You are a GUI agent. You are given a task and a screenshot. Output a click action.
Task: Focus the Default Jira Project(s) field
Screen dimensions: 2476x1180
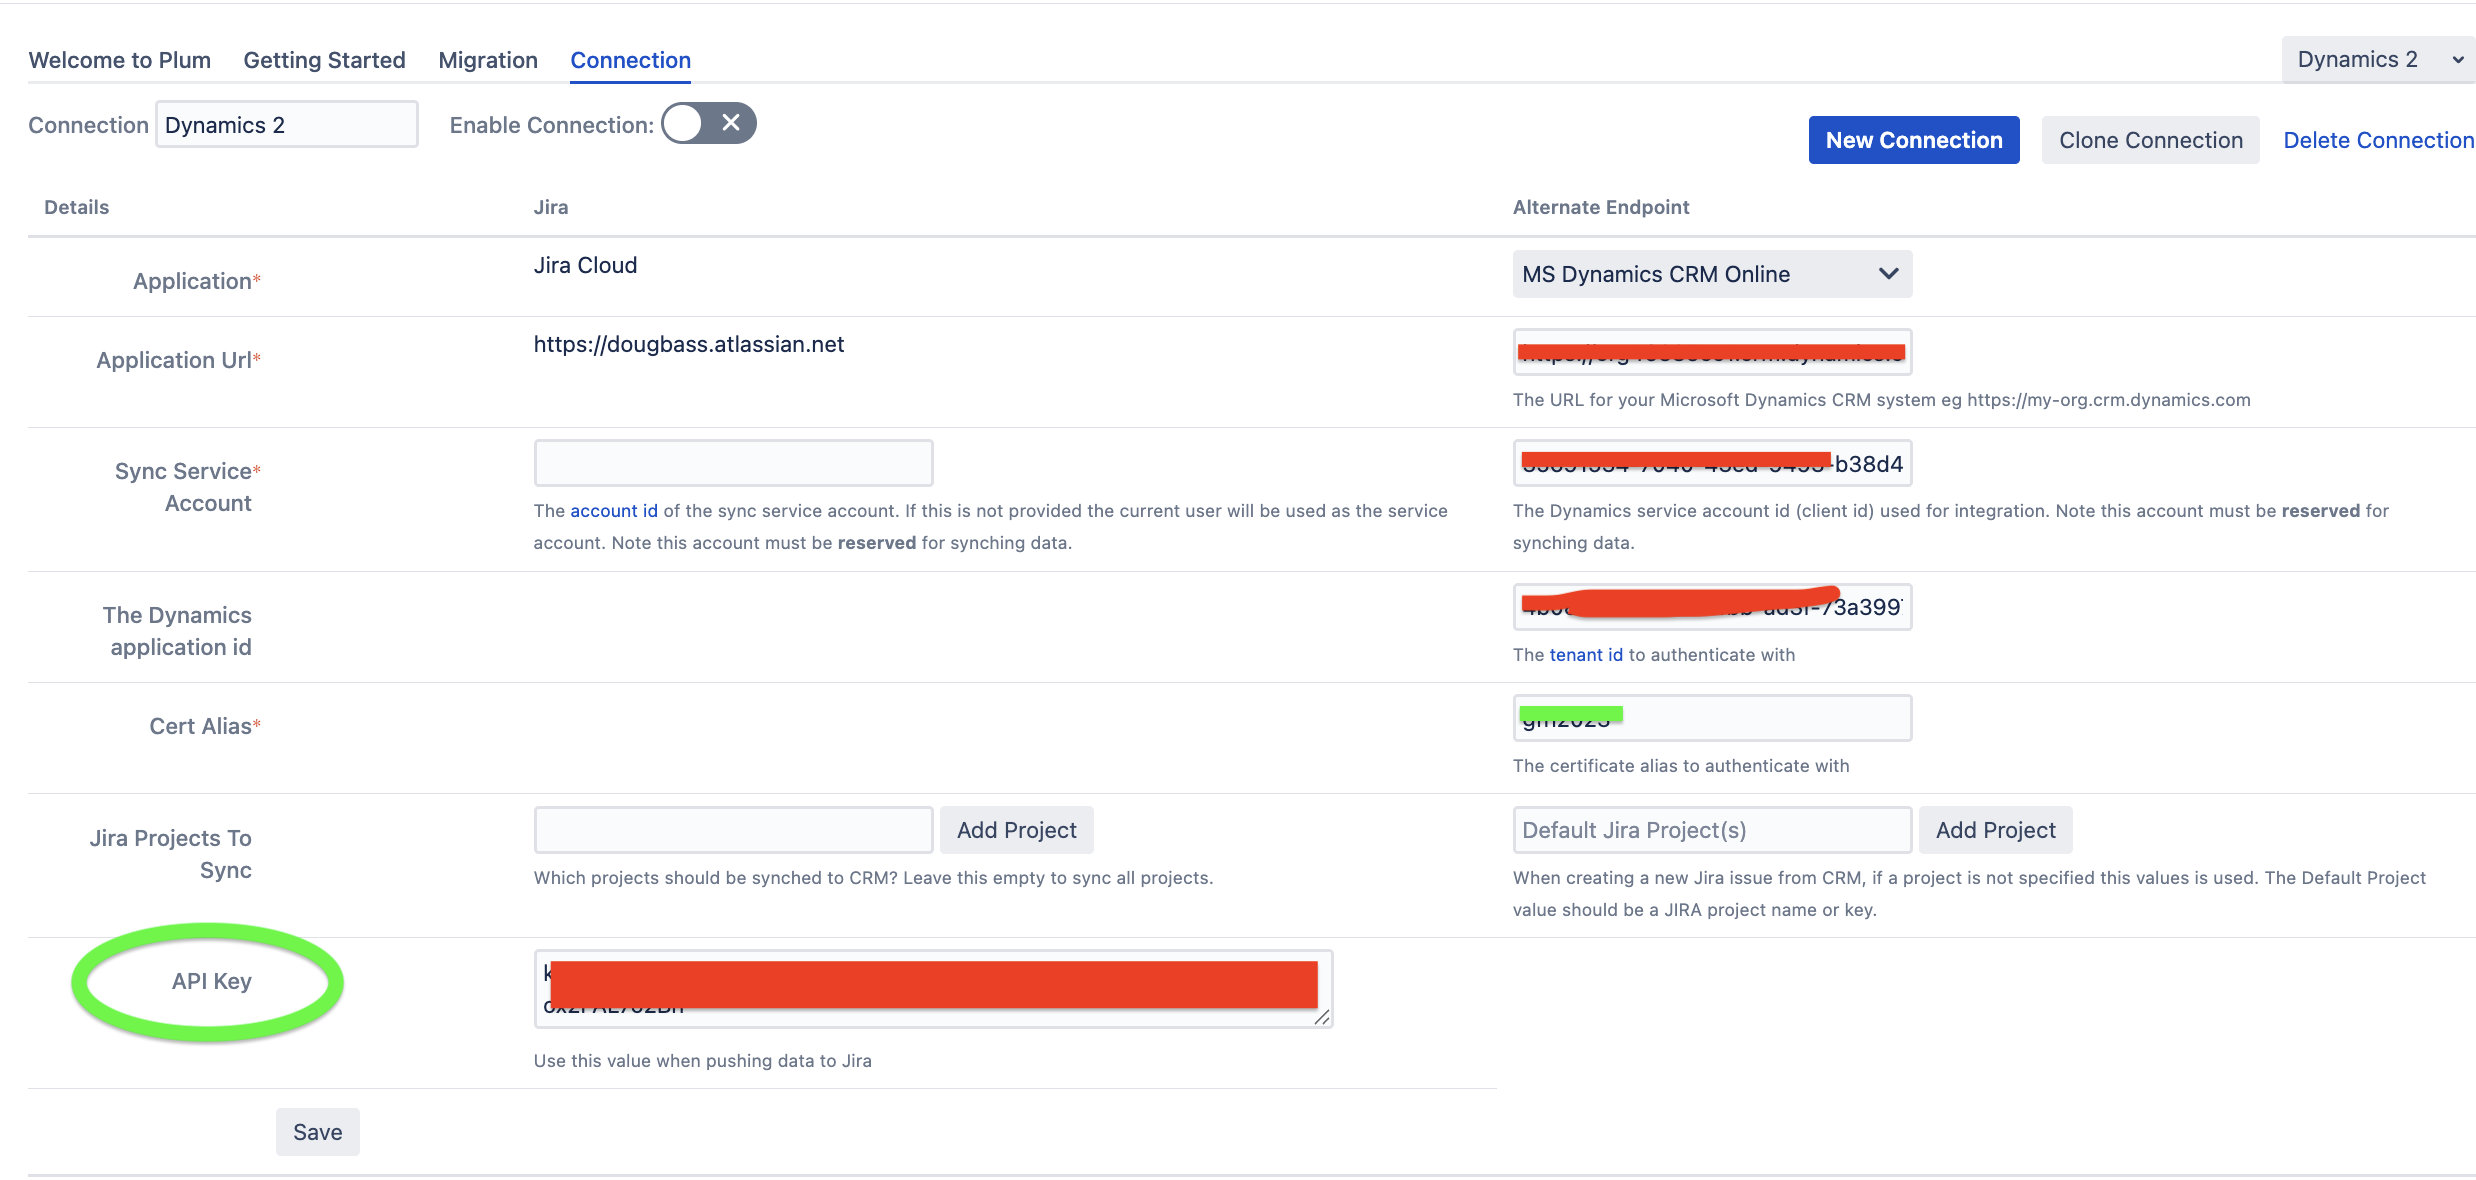click(x=1712, y=830)
